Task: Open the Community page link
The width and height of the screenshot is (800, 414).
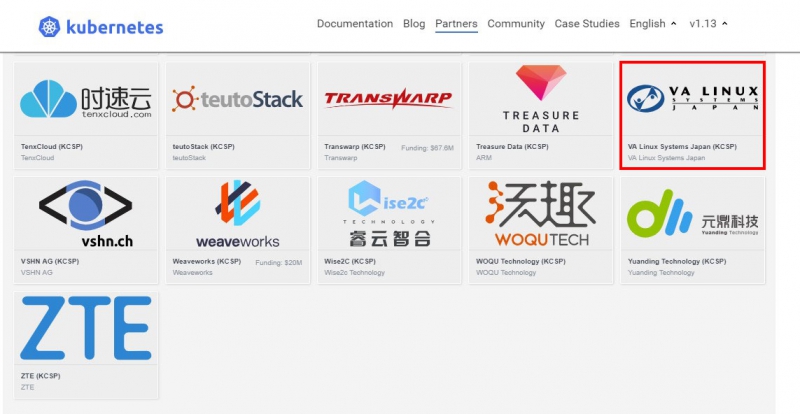Action: click(516, 23)
